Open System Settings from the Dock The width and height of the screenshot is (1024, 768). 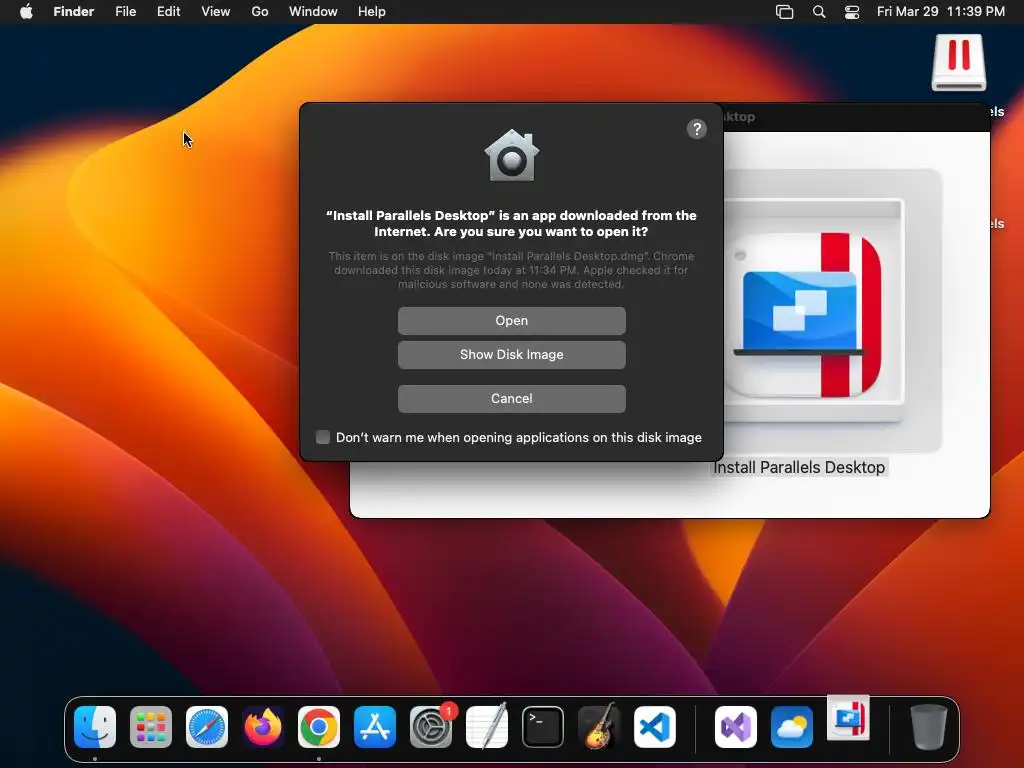[x=431, y=727]
